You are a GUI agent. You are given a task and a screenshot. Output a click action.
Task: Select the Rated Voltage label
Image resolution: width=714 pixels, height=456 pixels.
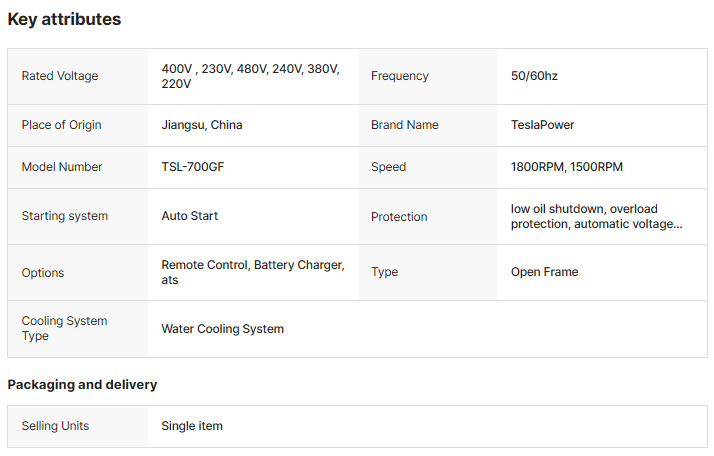(x=60, y=76)
